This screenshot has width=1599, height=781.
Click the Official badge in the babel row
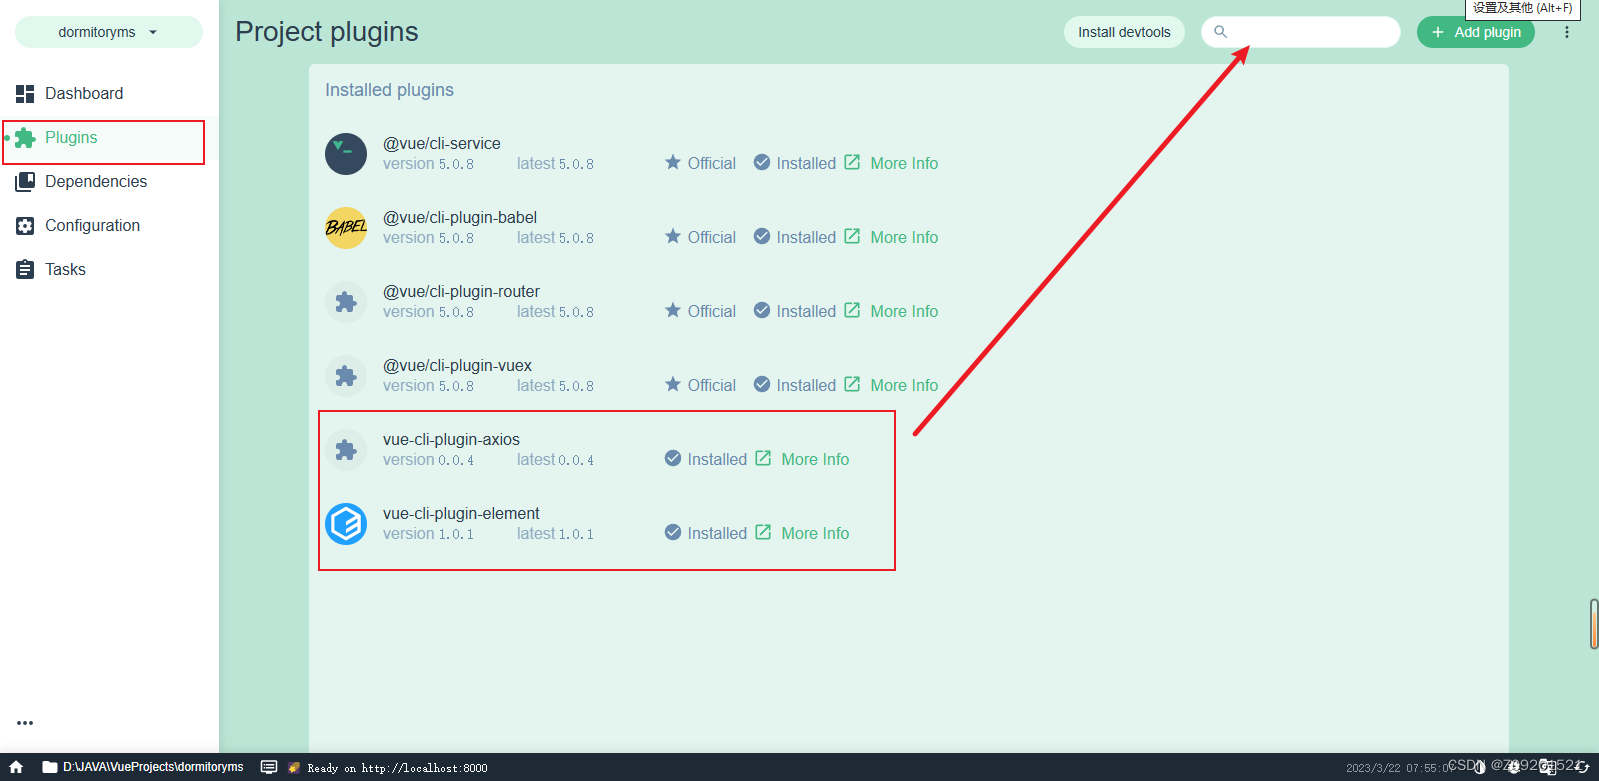click(700, 237)
